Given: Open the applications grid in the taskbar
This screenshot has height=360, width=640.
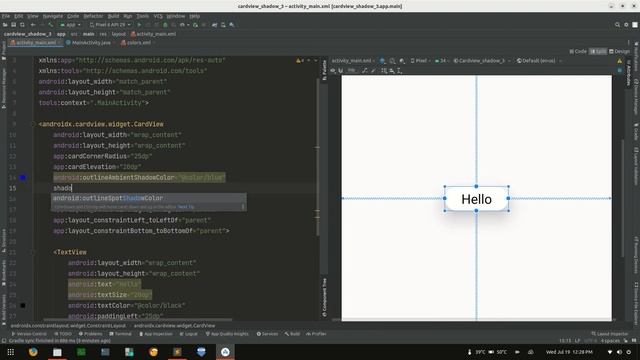Looking at the screenshot, I should click(11, 352).
